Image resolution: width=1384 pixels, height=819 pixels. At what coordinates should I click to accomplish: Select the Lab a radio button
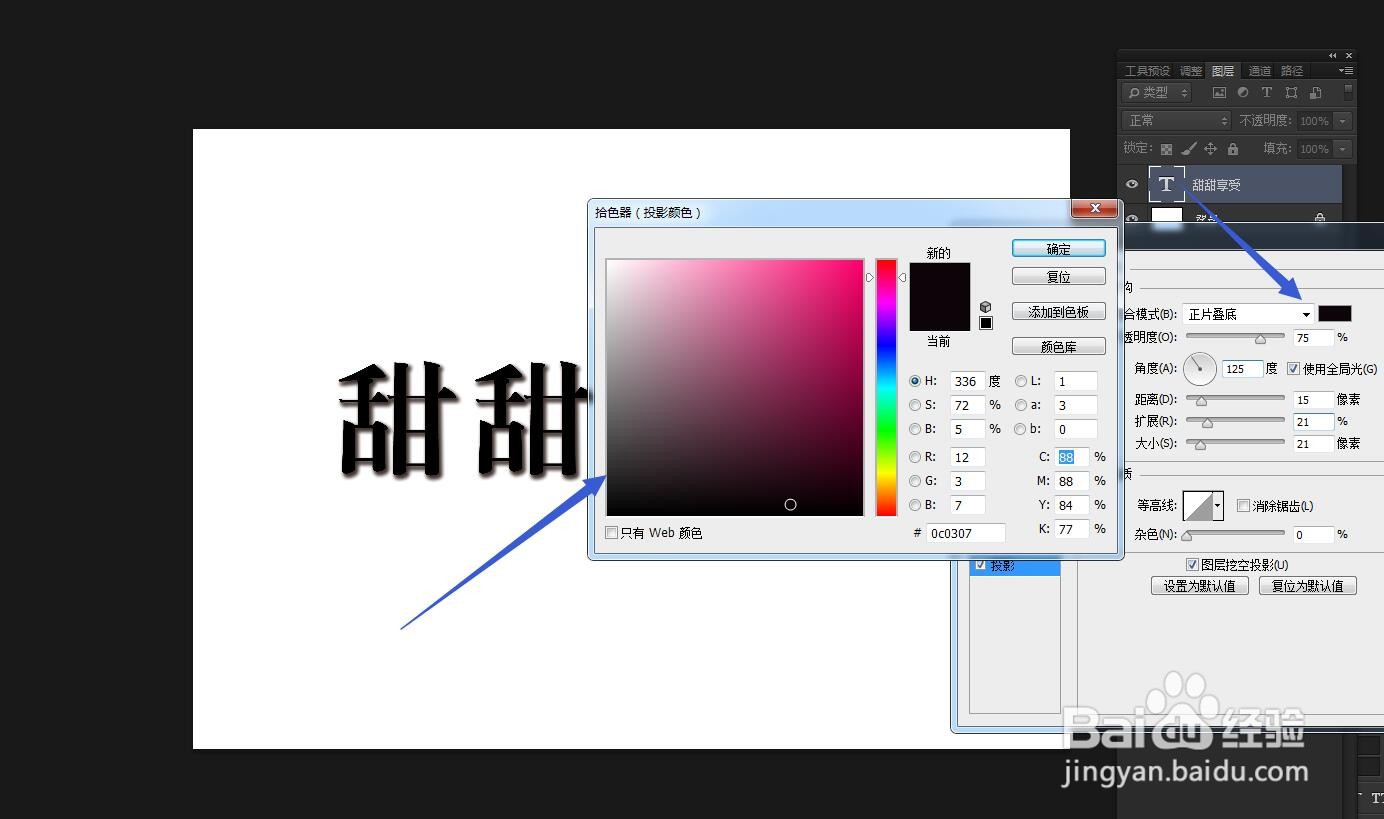tap(1021, 405)
